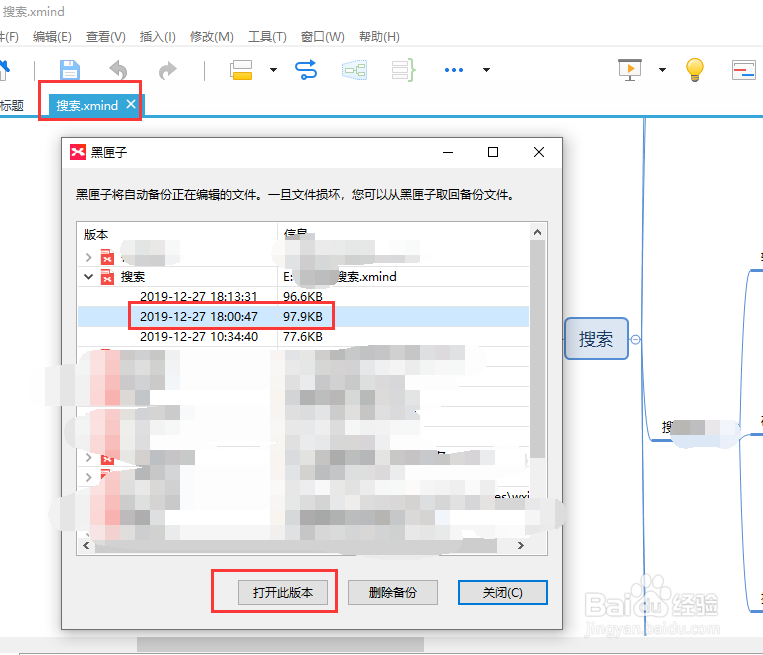The height and width of the screenshot is (655, 763).
Task: Open brainstorming lightbulb tool
Action: (694, 70)
